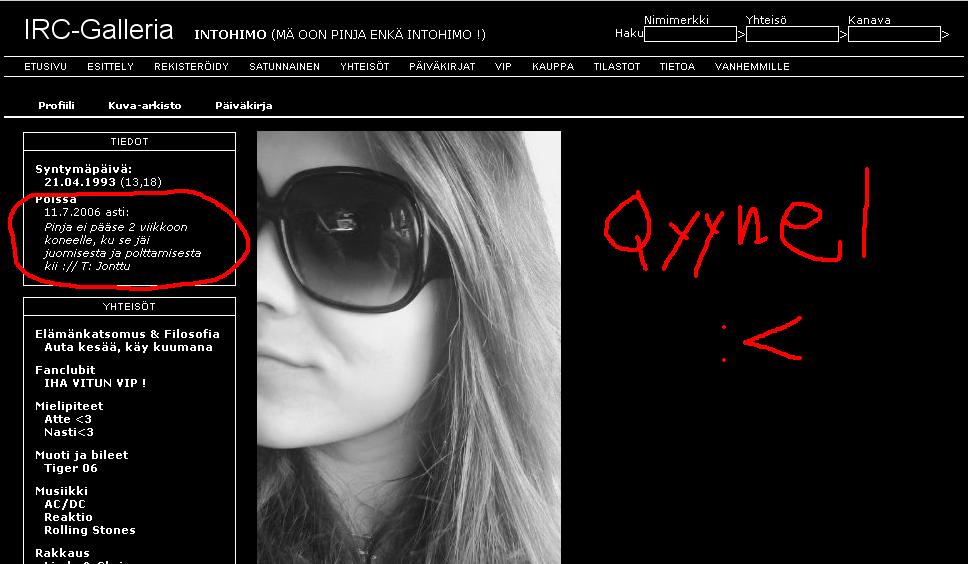This screenshot has height=564, width=968.
Task: Open the Tiger 06 community link
Action: [x=71, y=468]
